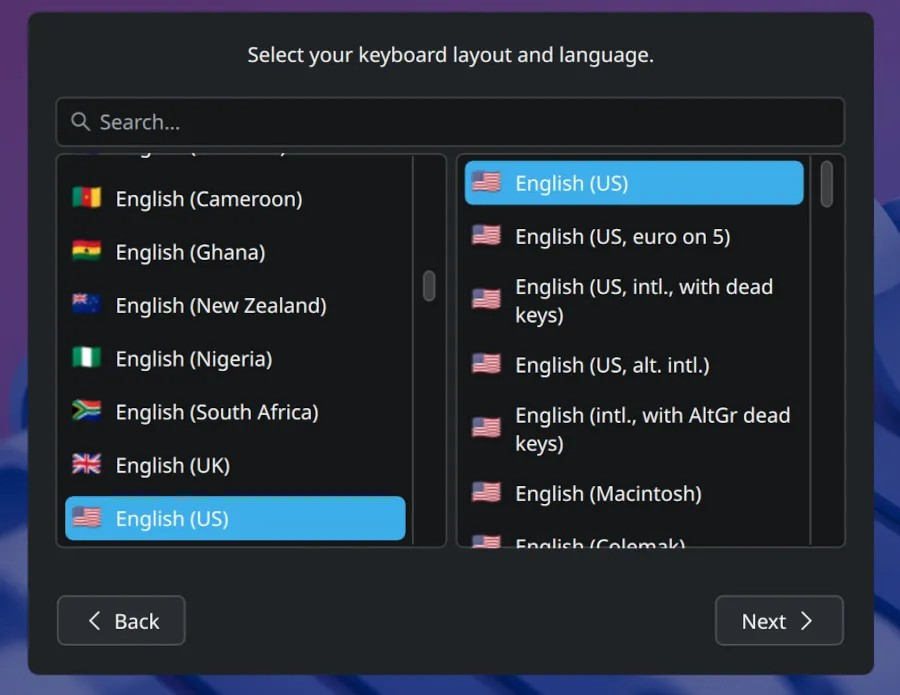Click the Cameroon flag icon
The image size is (900, 695).
tap(87, 199)
